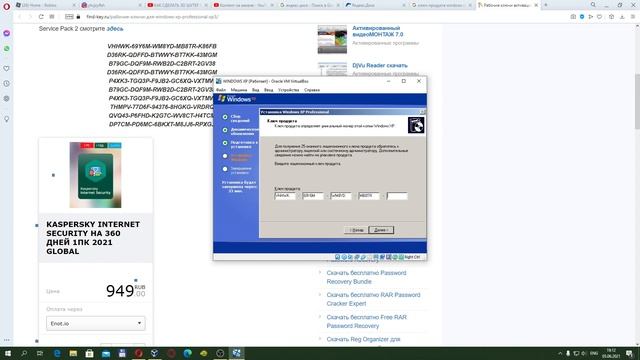Open a new browser tab with plus

[x=546, y=5]
